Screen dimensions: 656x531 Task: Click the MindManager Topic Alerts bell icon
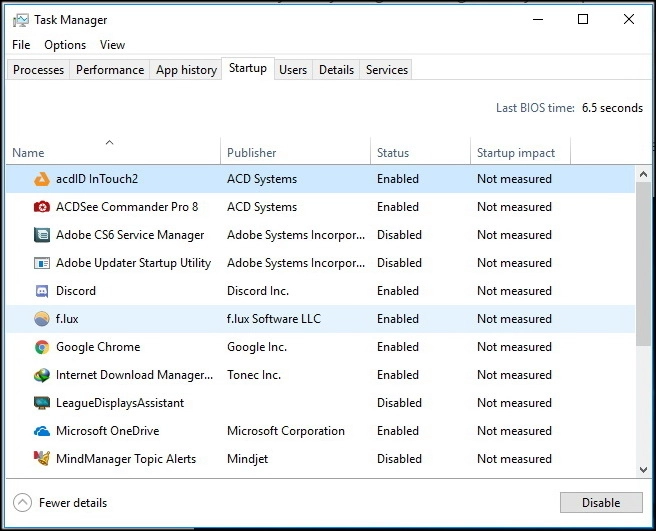(x=42, y=459)
